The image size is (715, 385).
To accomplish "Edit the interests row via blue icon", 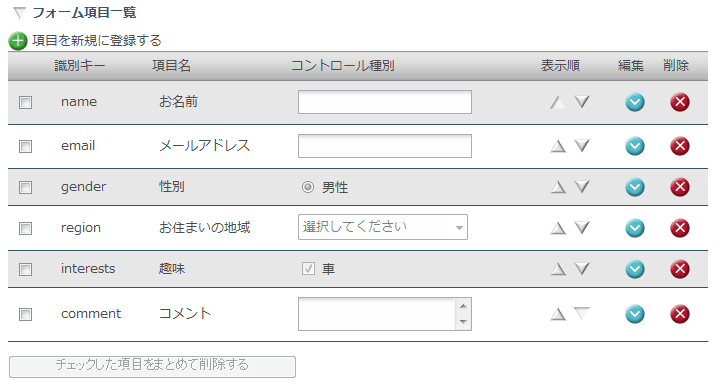I will [635, 269].
